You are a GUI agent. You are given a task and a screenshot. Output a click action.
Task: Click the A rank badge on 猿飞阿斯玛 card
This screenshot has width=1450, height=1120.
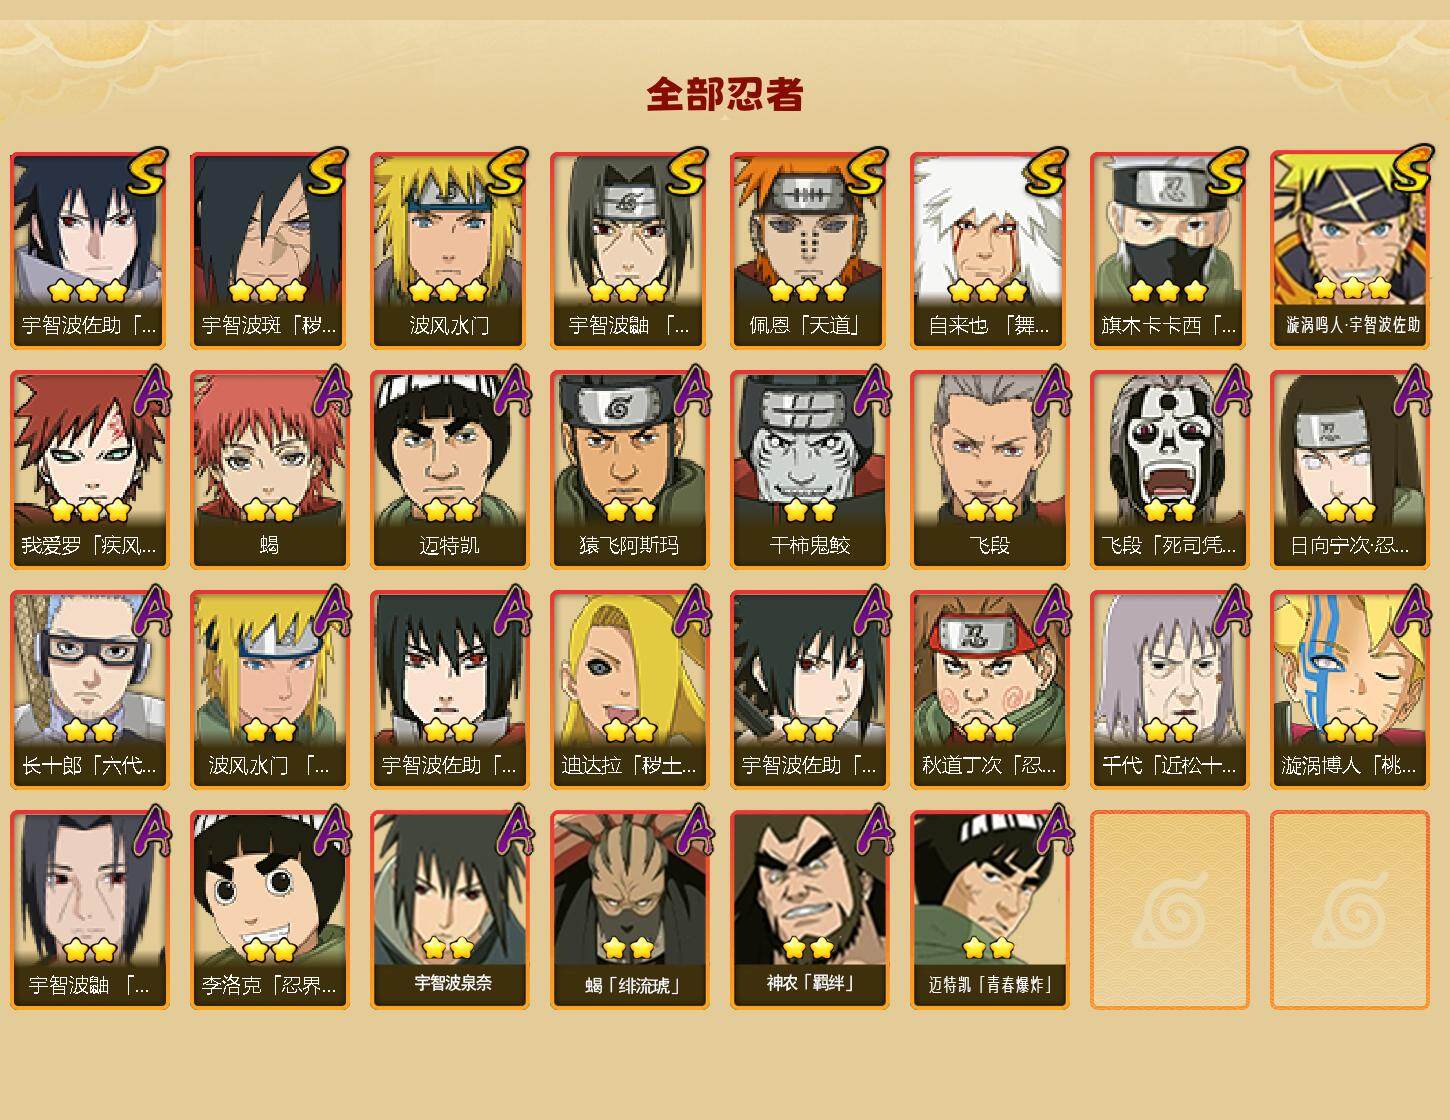point(690,391)
